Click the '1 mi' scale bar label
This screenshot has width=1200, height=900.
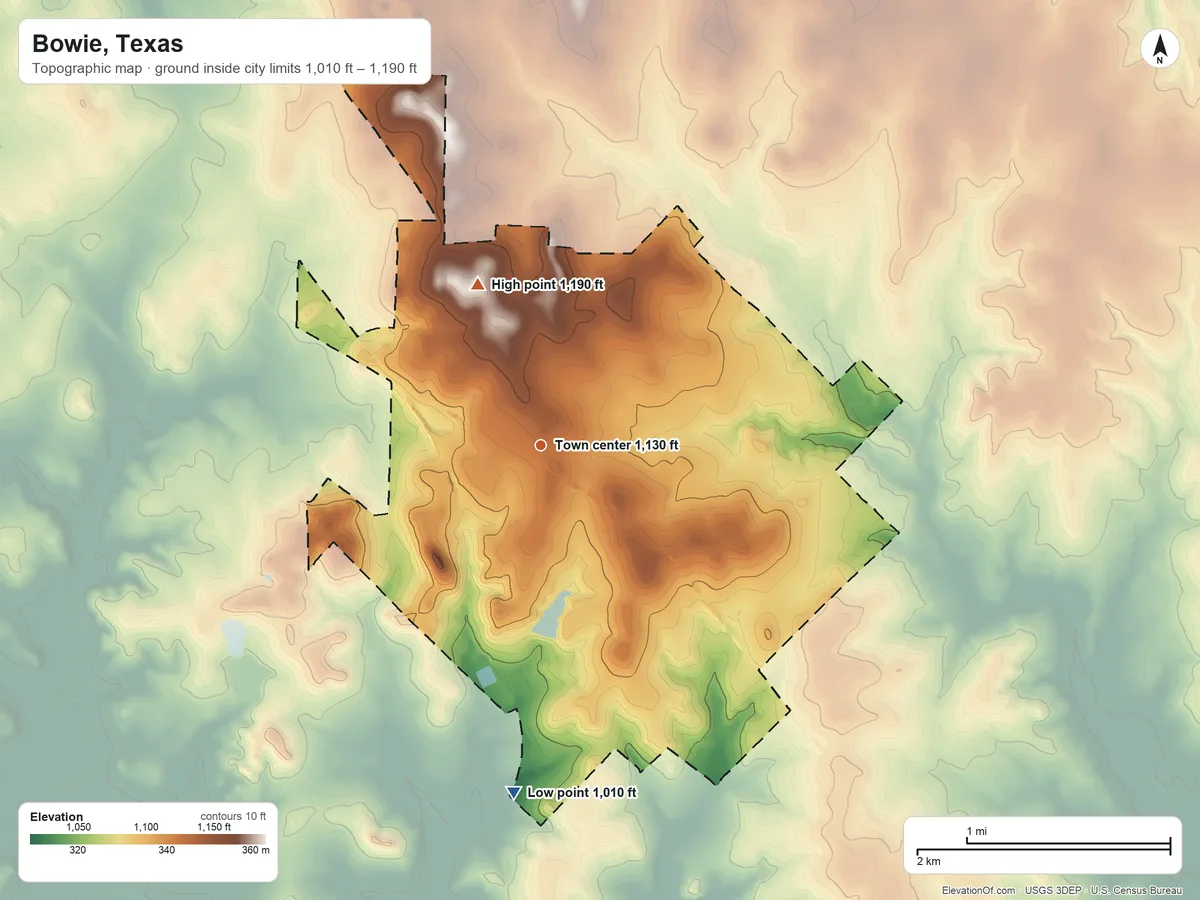(x=977, y=832)
